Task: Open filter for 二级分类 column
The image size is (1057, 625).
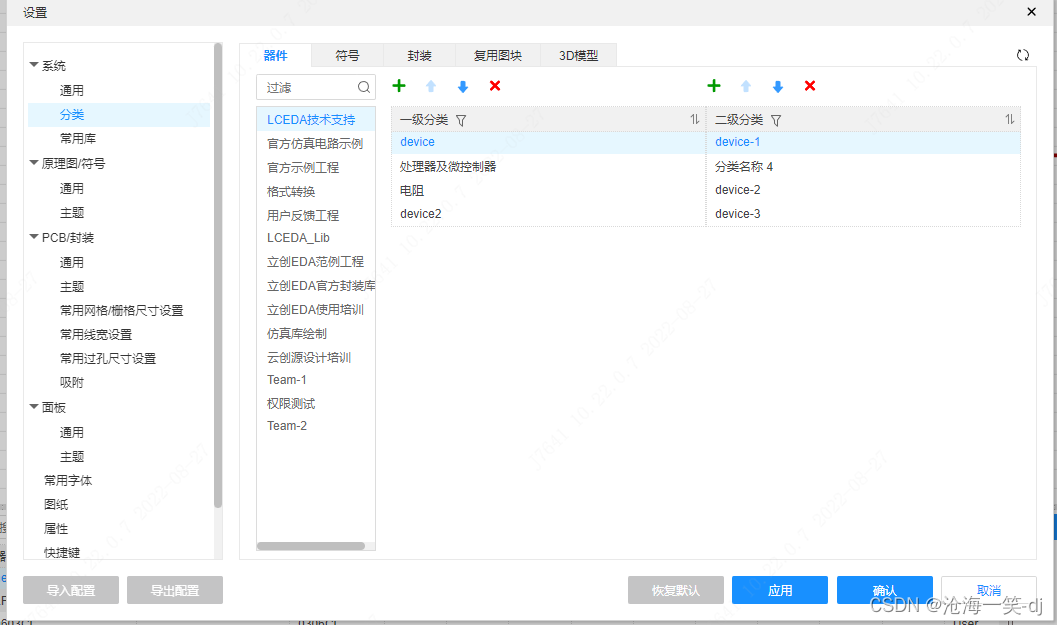Action: pos(776,120)
